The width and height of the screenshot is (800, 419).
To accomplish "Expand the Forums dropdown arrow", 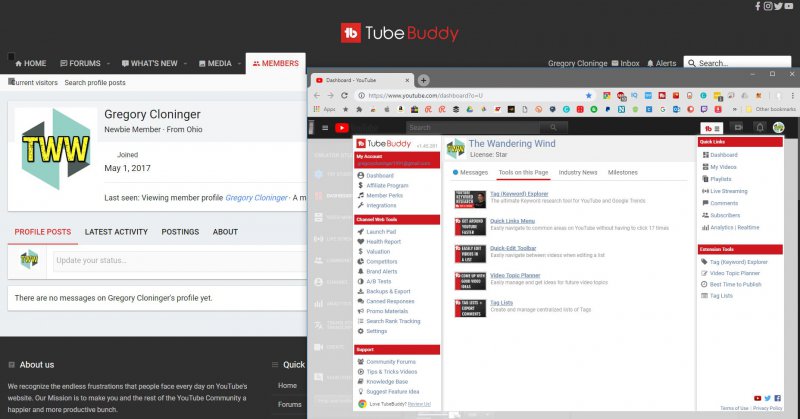I will tap(109, 64).
